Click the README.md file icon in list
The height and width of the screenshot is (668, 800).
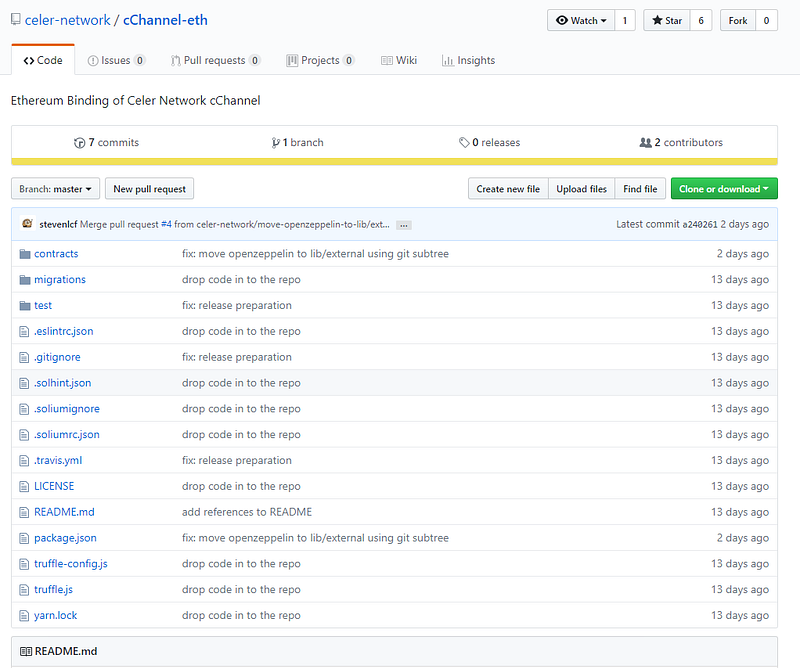click(24, 512)
